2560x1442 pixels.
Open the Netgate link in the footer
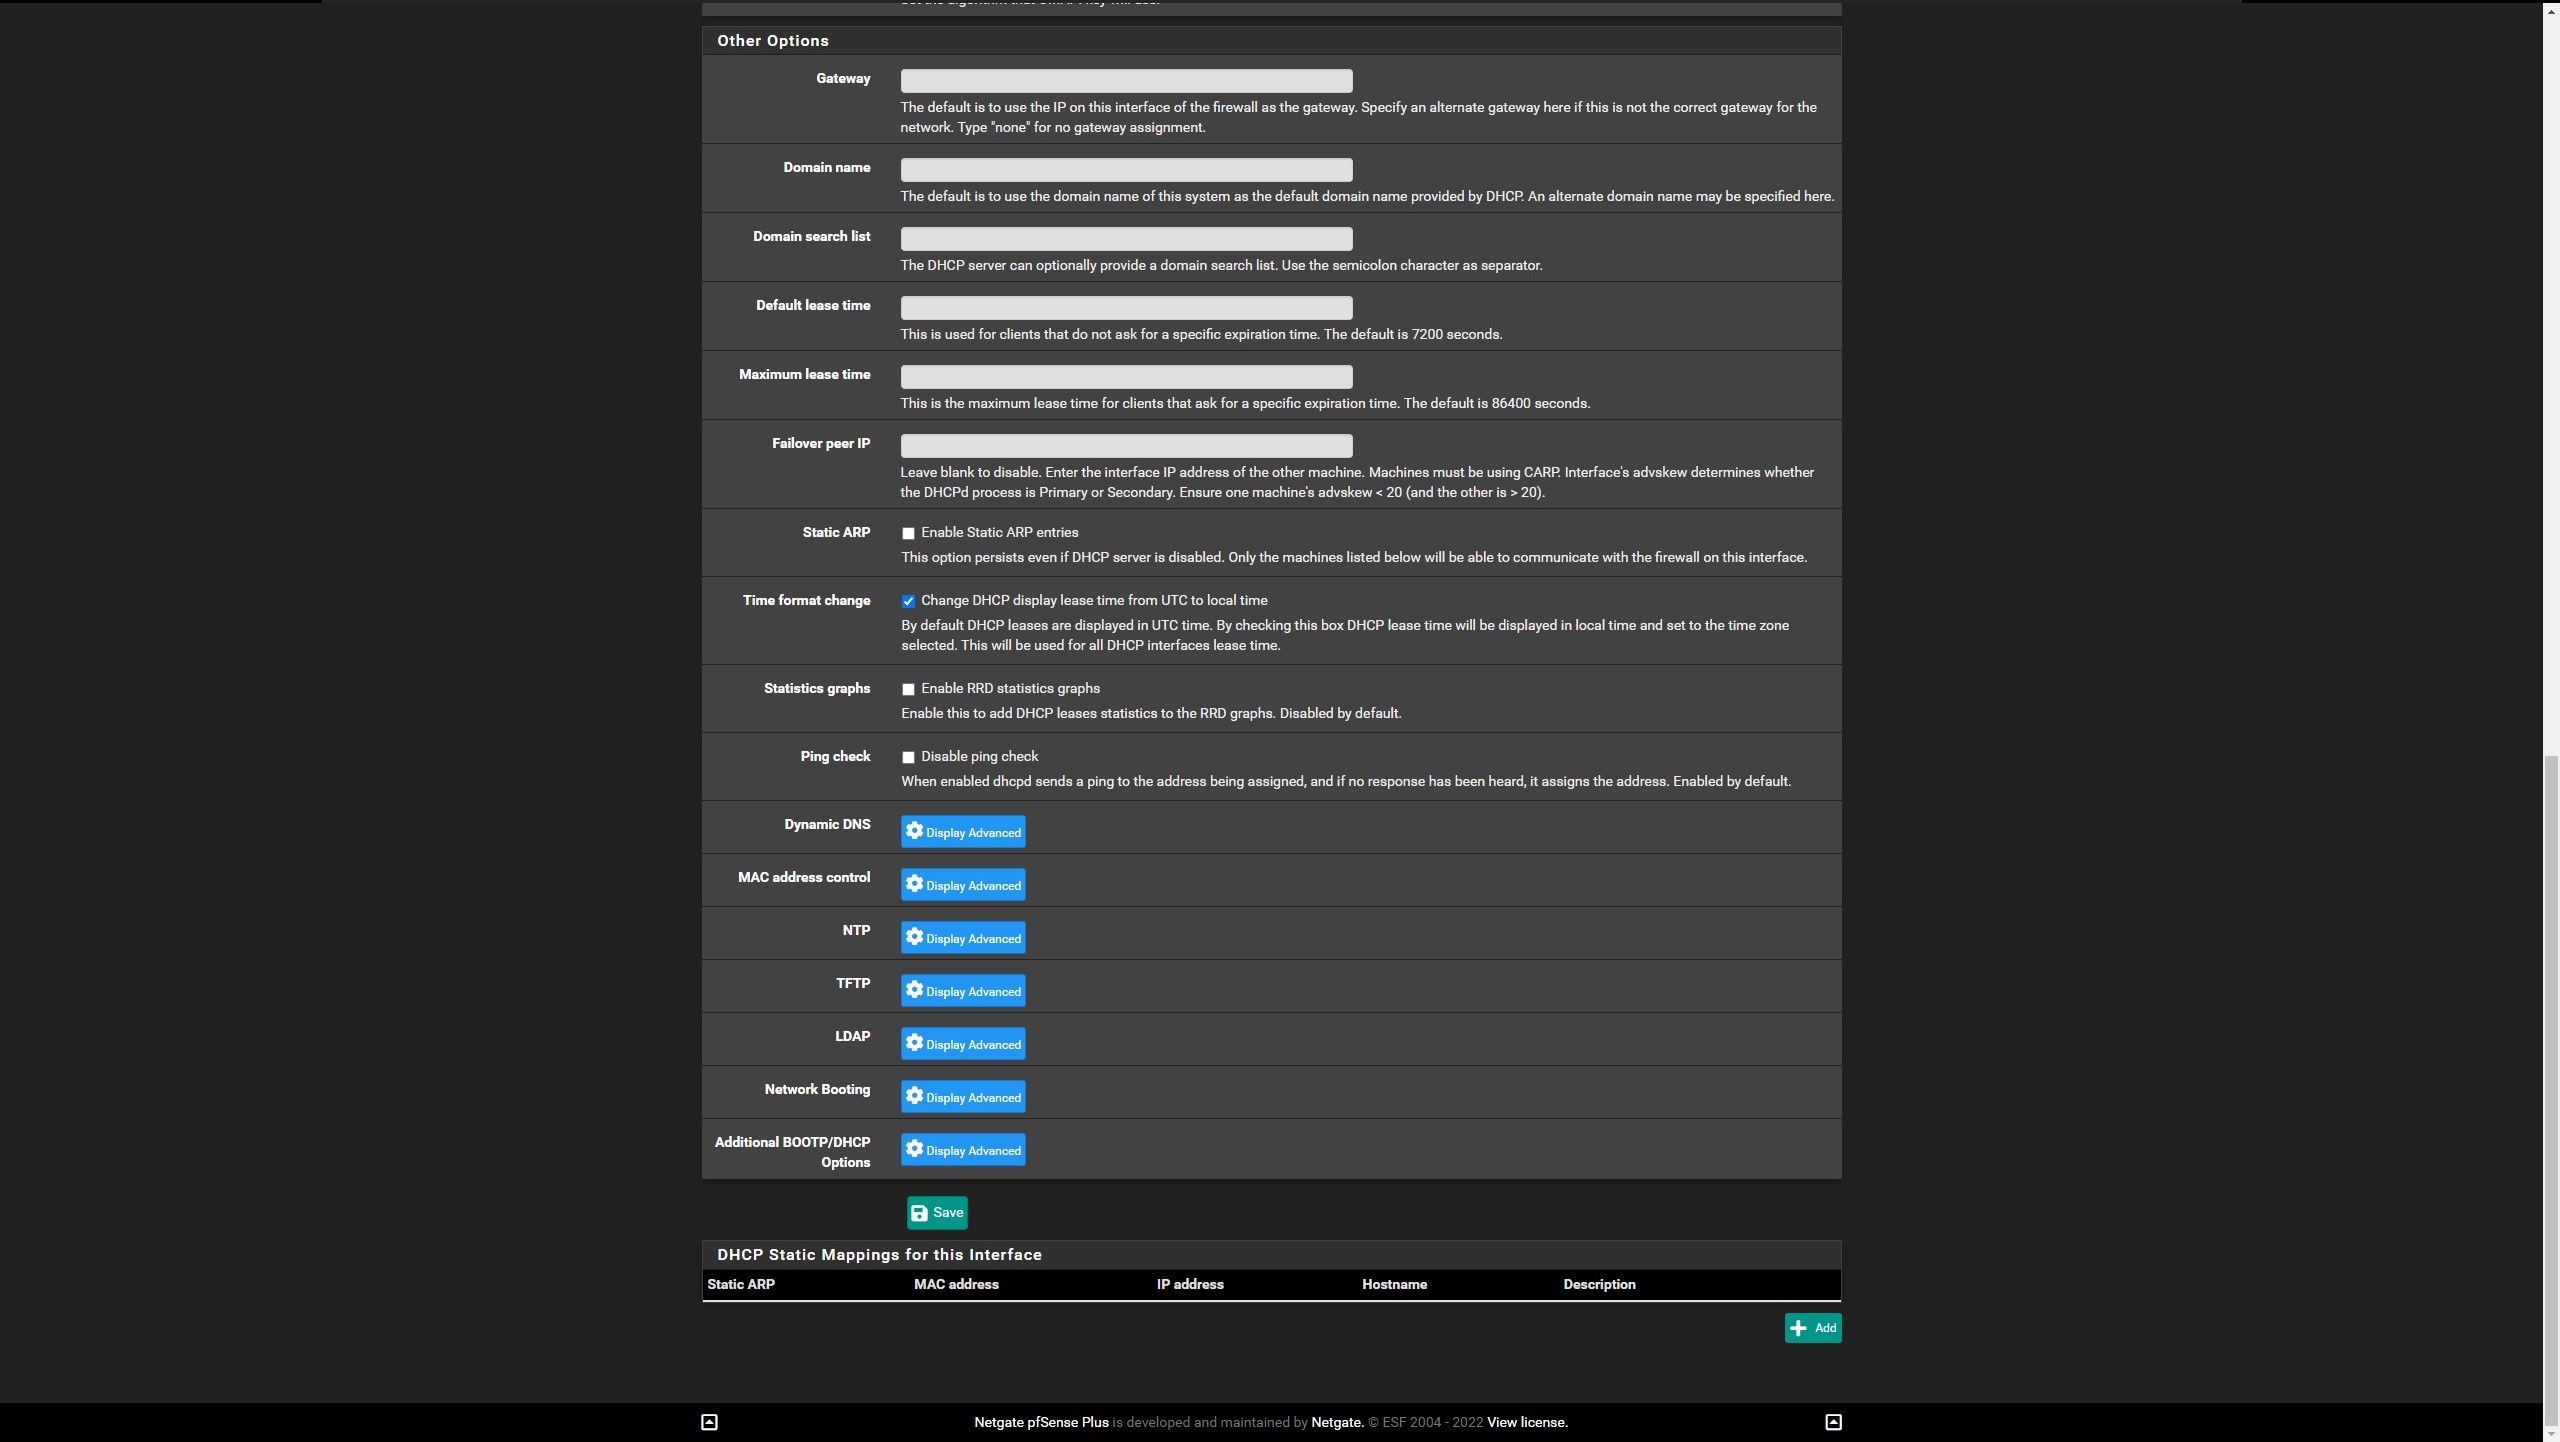[1337, 1422]
